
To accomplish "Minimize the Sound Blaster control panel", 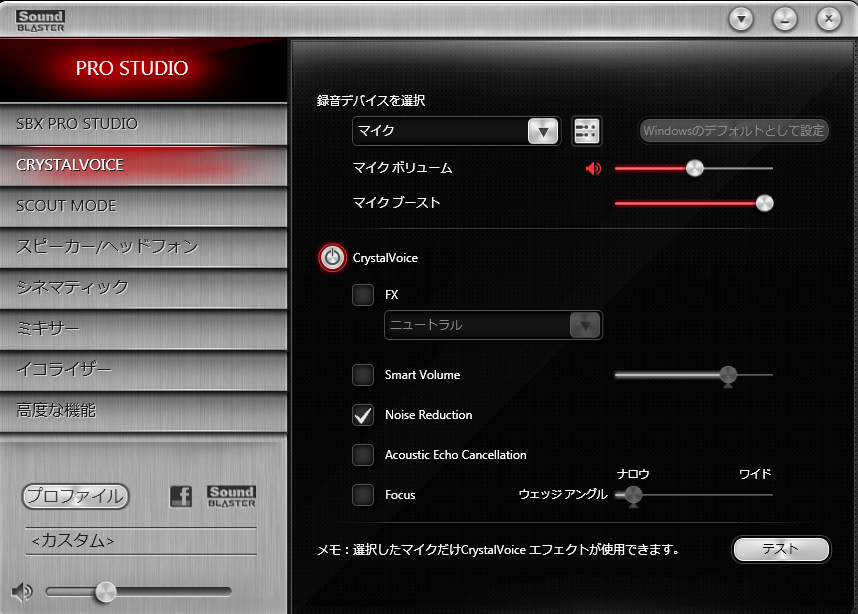I will (785, 20).
